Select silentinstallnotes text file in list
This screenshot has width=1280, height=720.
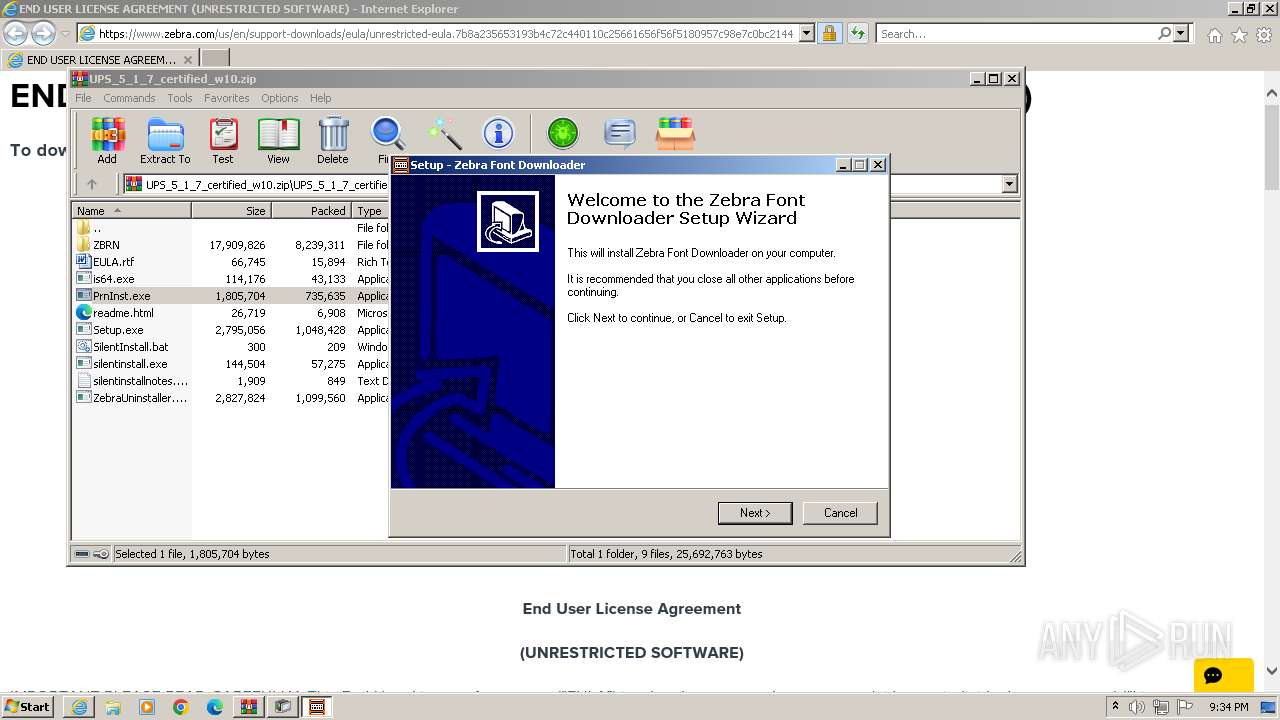140,381
